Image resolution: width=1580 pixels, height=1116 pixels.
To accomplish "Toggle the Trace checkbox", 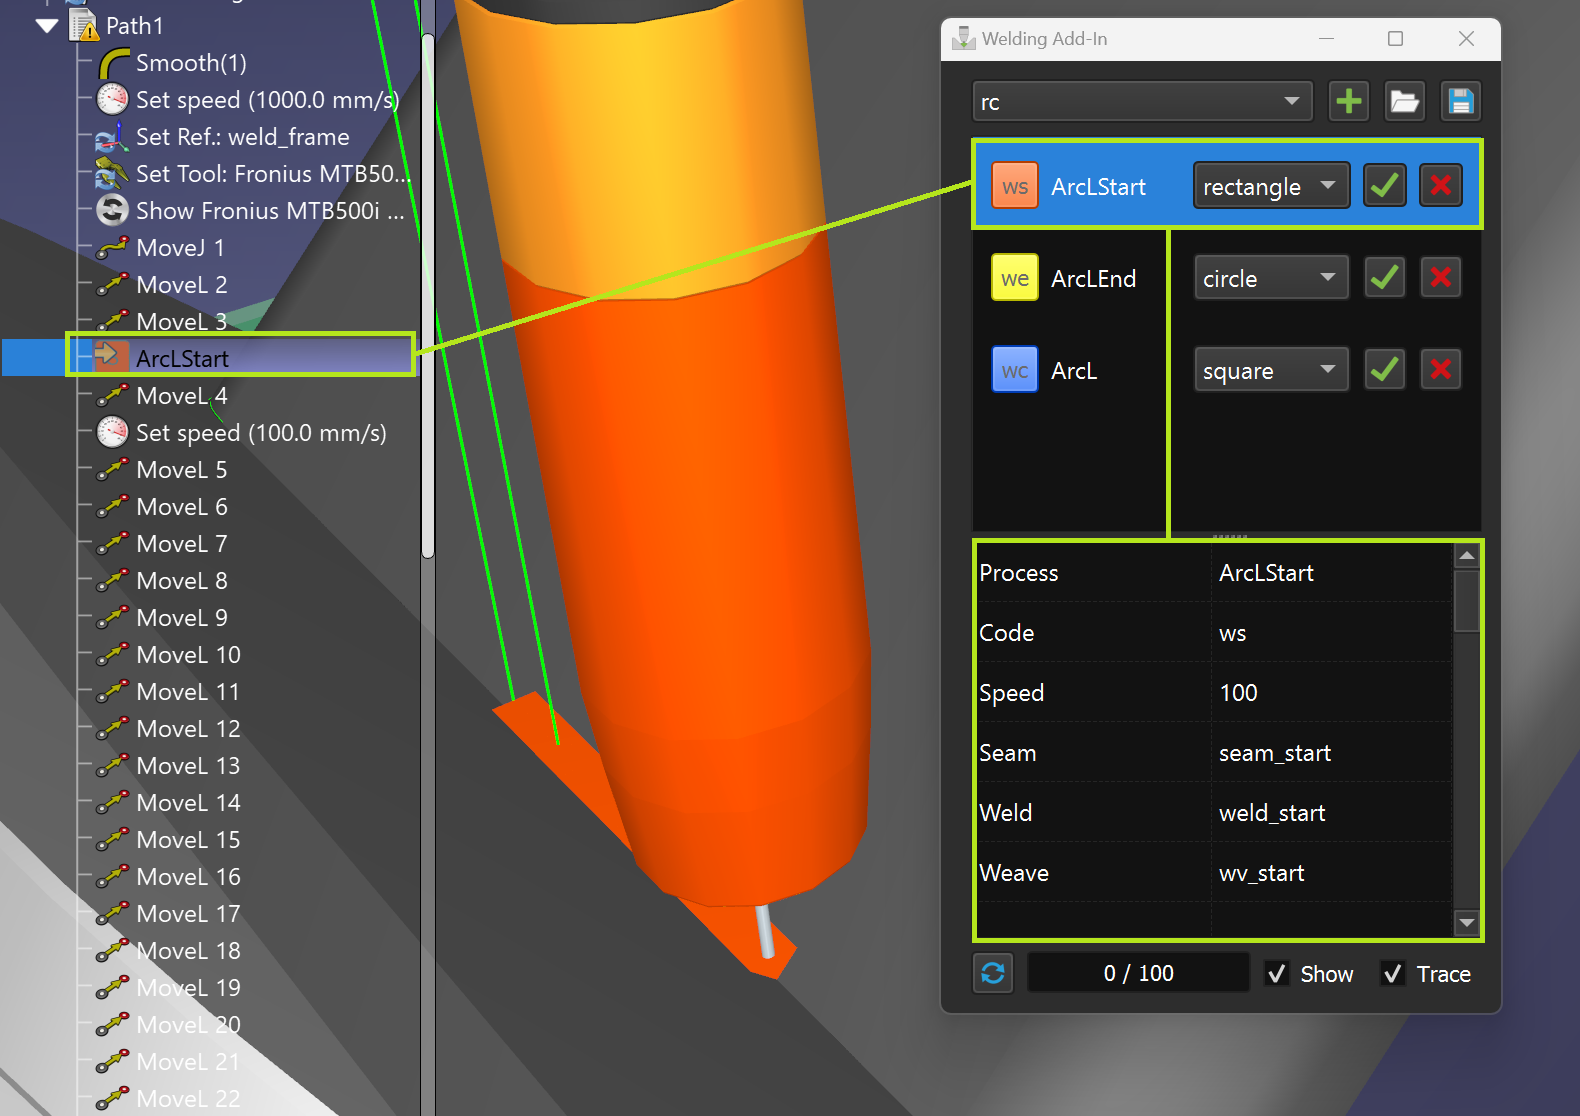I will pyautogui.click(x=1392, y=973).
